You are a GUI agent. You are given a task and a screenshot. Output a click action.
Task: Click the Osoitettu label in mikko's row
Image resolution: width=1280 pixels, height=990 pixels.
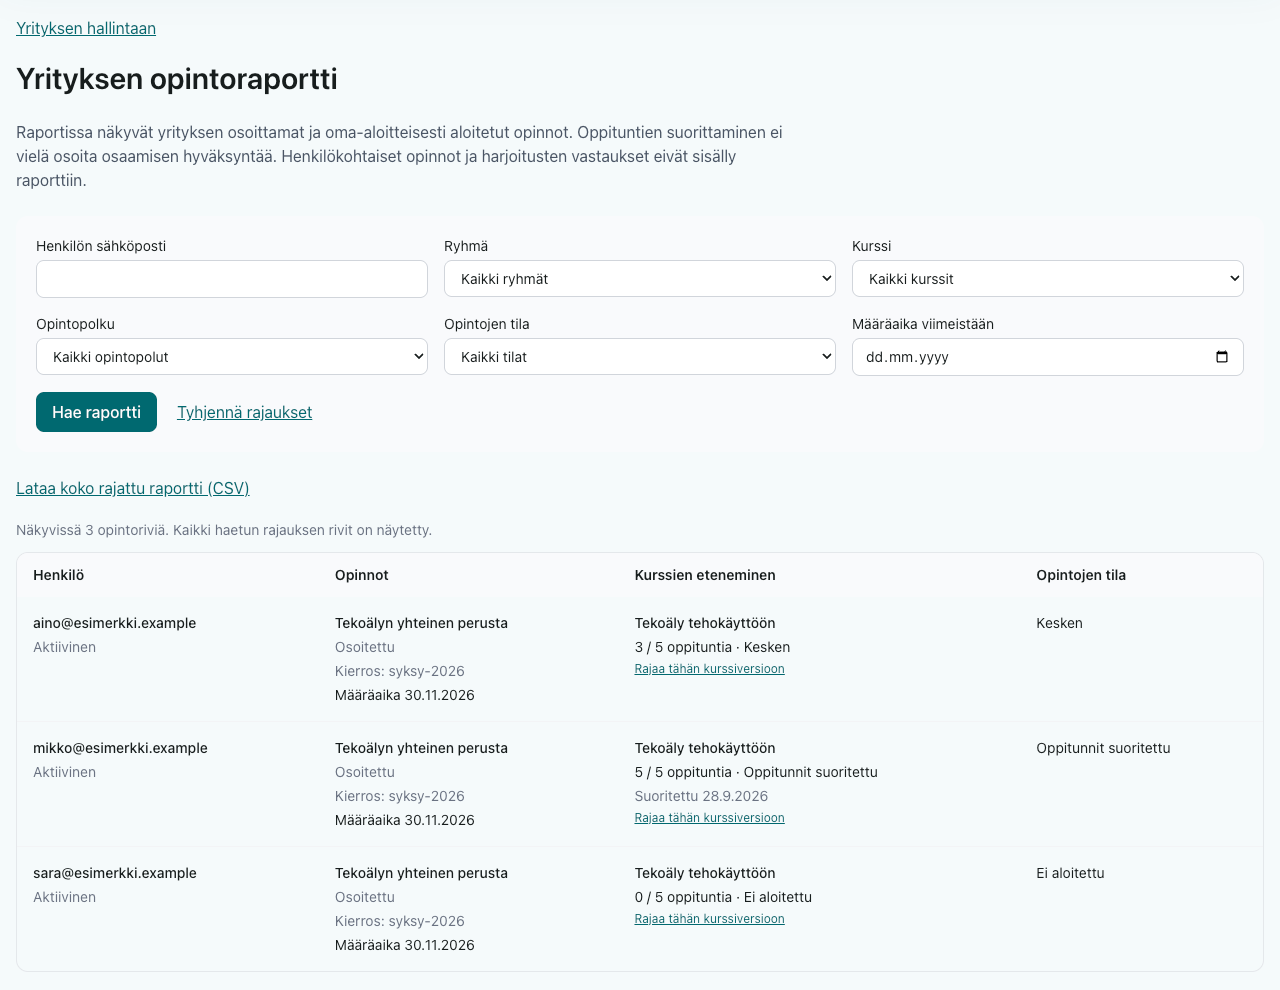tap(365, 772)
